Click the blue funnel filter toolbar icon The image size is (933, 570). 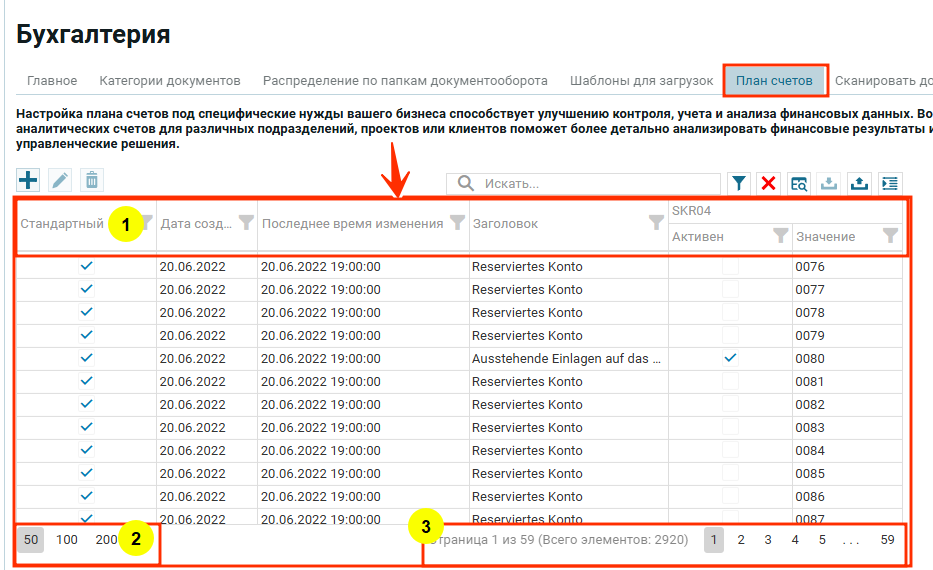pos(738,183)
